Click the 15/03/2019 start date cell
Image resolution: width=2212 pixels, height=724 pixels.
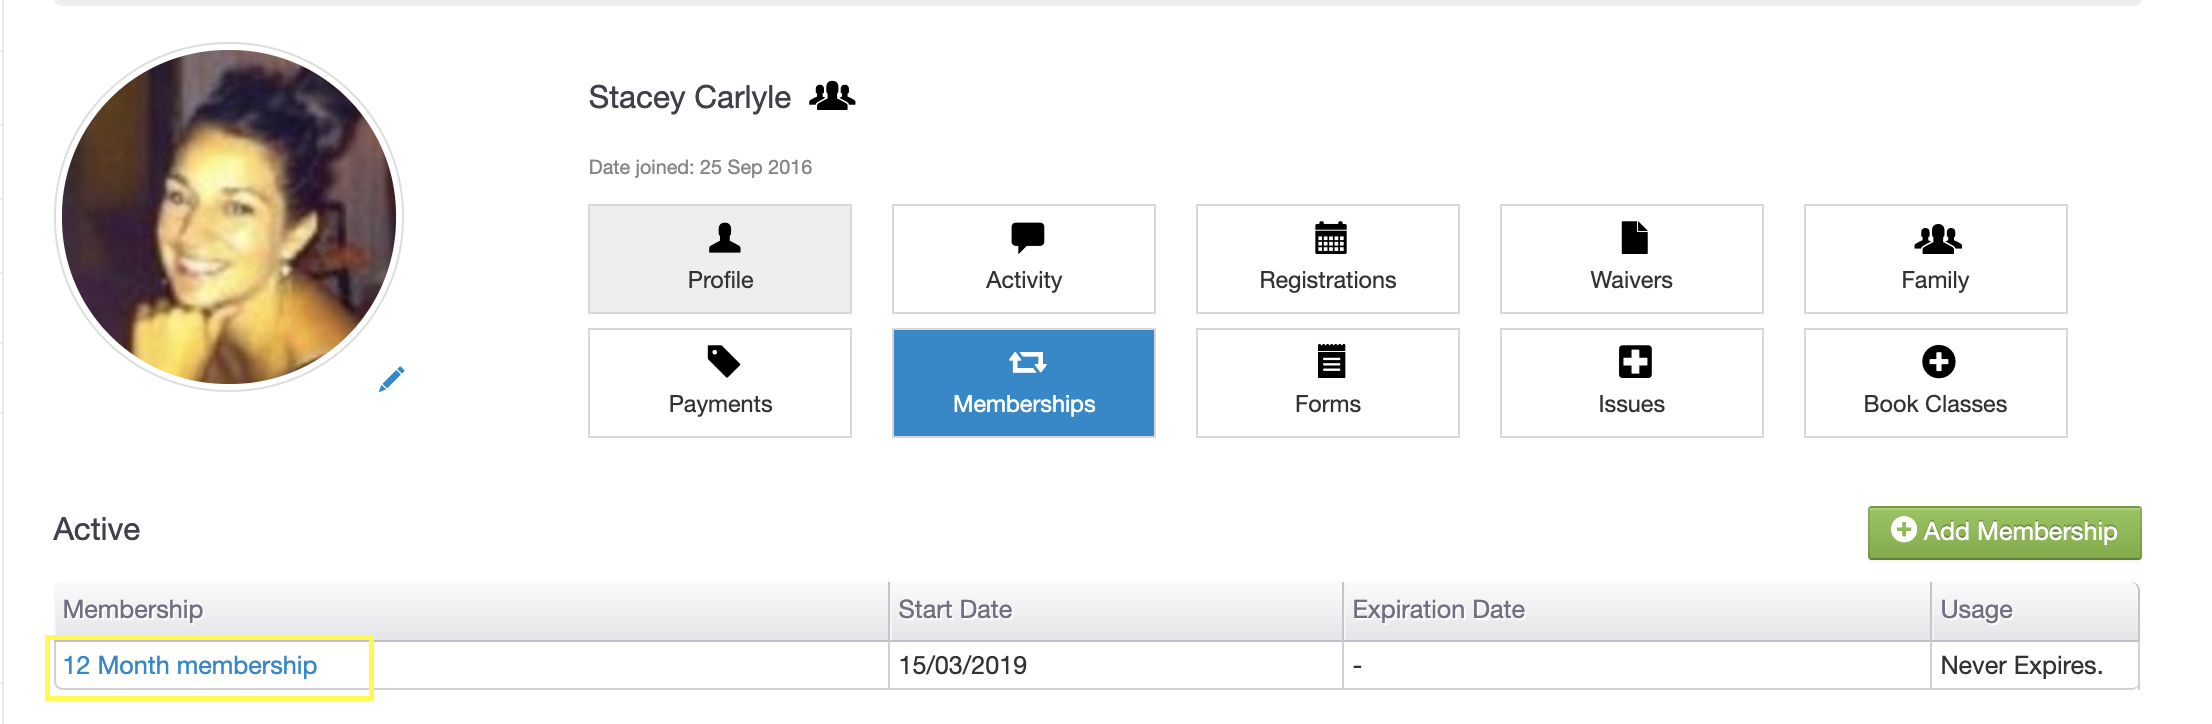pos(963,666)
